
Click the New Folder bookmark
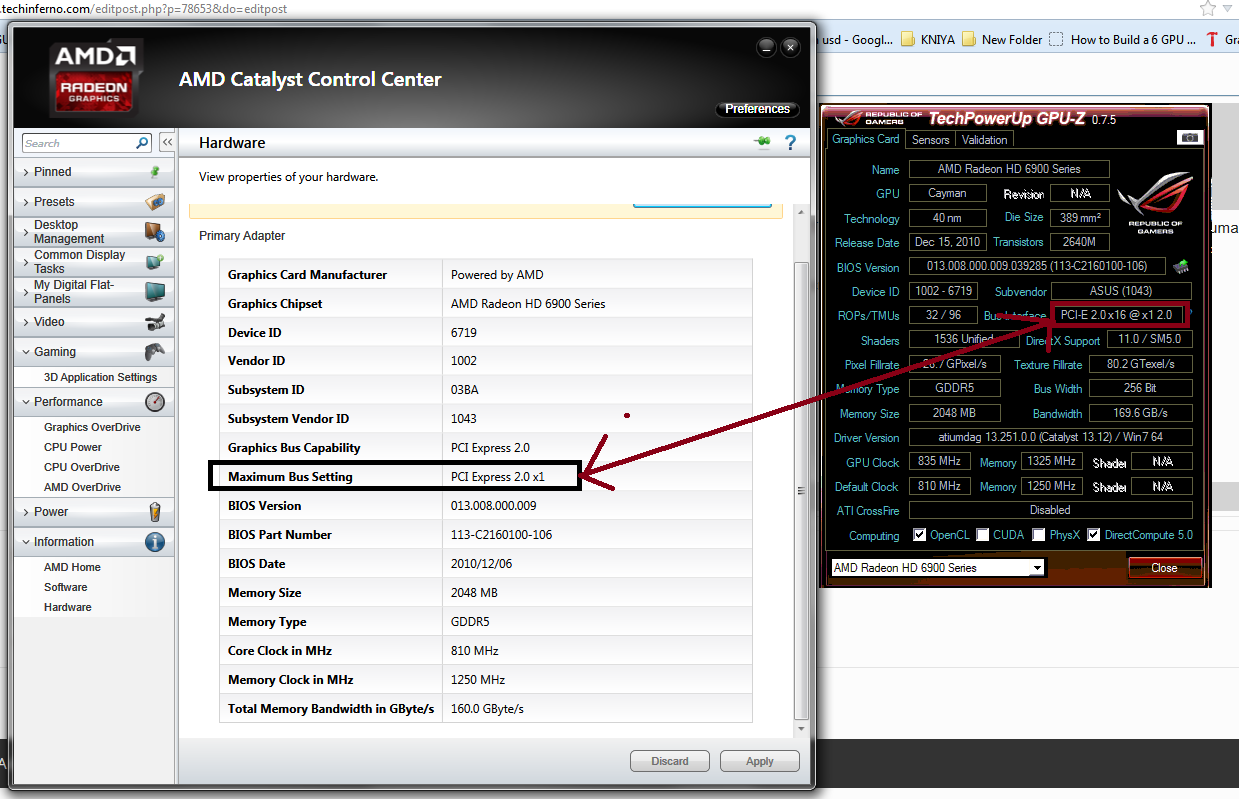[1002, 40]
